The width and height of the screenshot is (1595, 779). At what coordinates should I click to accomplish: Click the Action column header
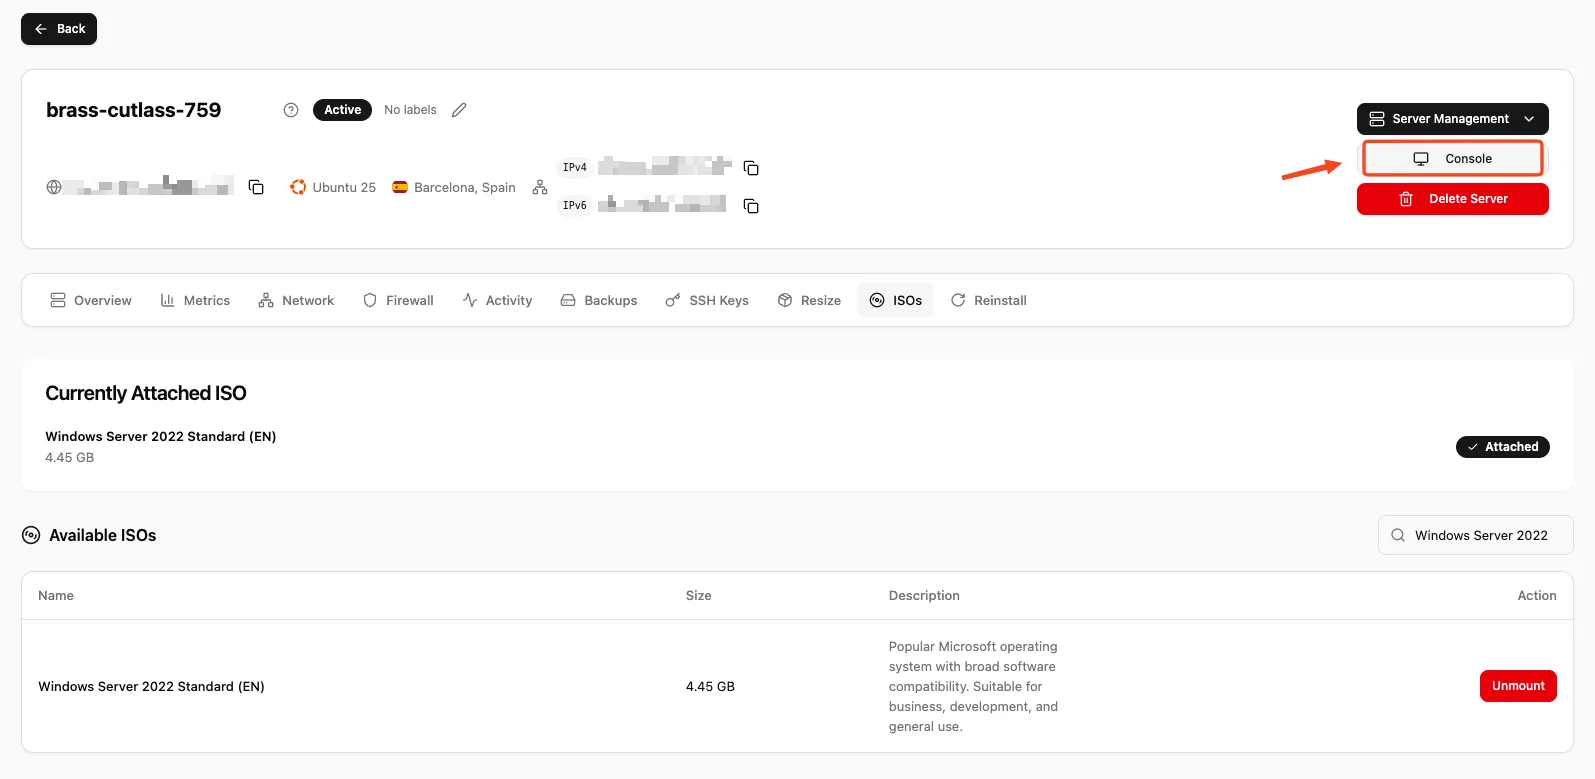pyautogui.click(x=1537, y=595)
